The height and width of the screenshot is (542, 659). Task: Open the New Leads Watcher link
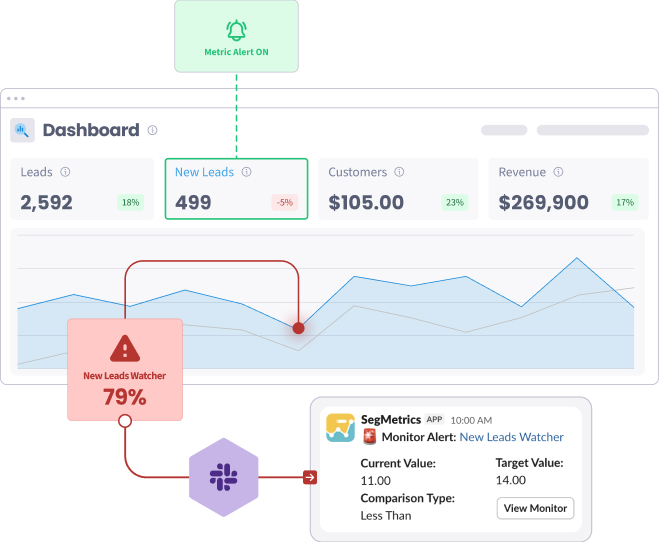pyautogui.click(x=511, y=437)
